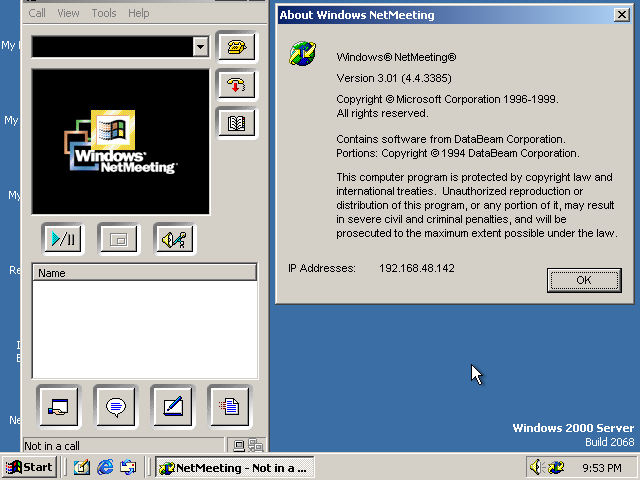The height and width of the screenshot is (480, 640).
Task: Open the Adjust Audio Volume button
Action: [x=175, y=239]
